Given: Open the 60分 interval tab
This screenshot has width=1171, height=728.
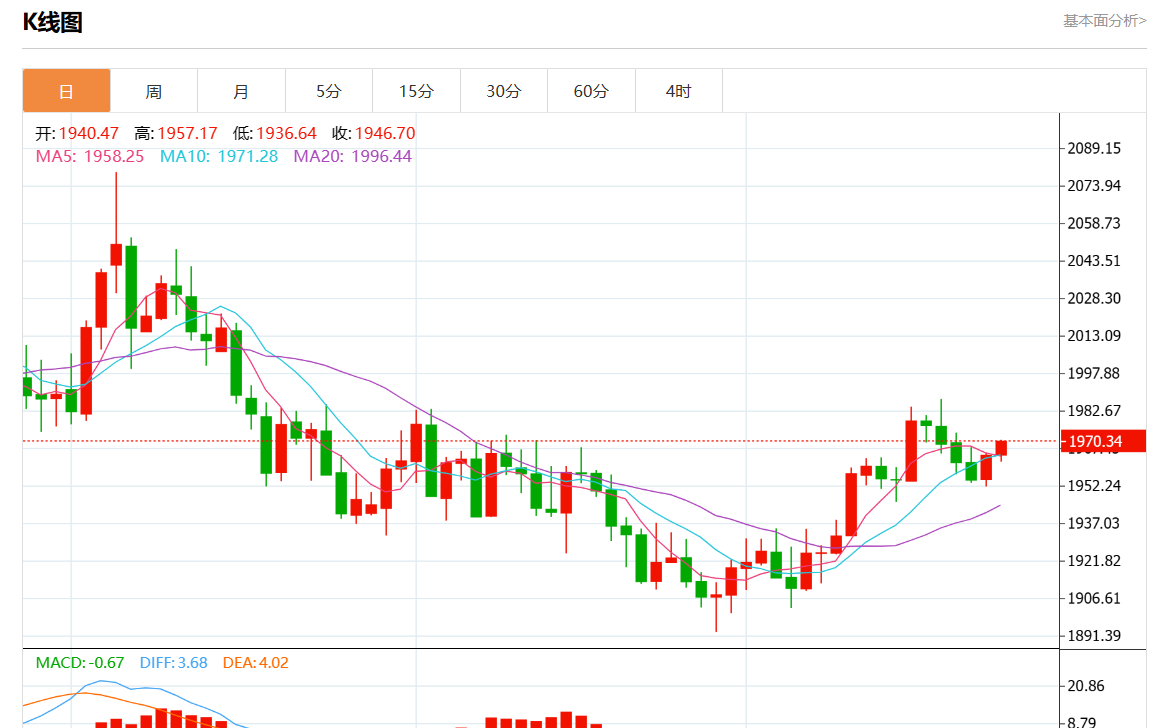Looking at the screenshot, I should pos(591,91).
